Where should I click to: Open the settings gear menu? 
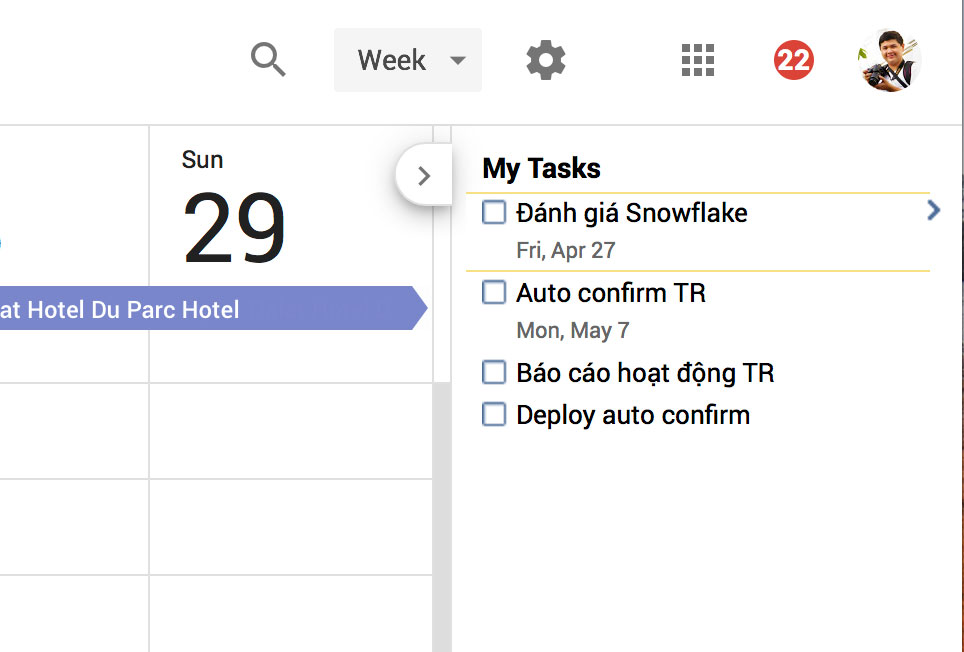(546, 60)
